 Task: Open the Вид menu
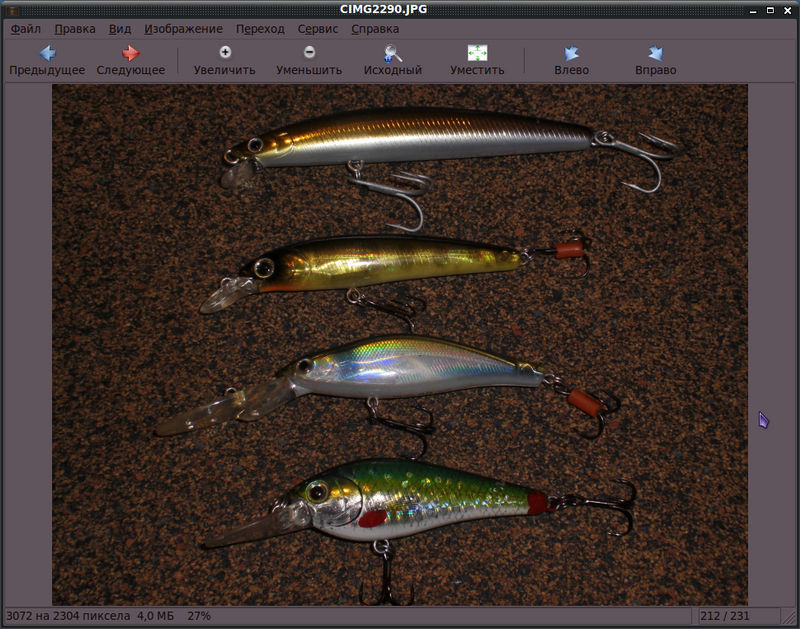pyautogui.click(x=120, y=29)
